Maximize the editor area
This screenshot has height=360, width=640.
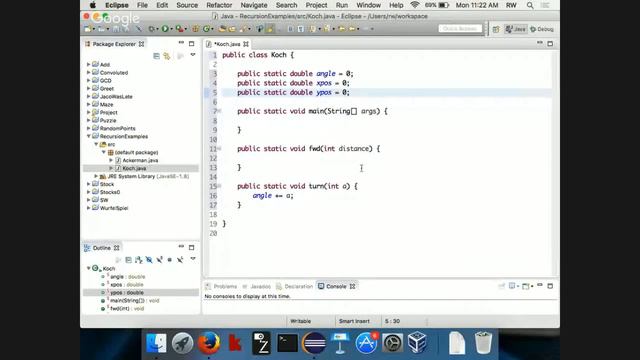(x=550, y=43)
